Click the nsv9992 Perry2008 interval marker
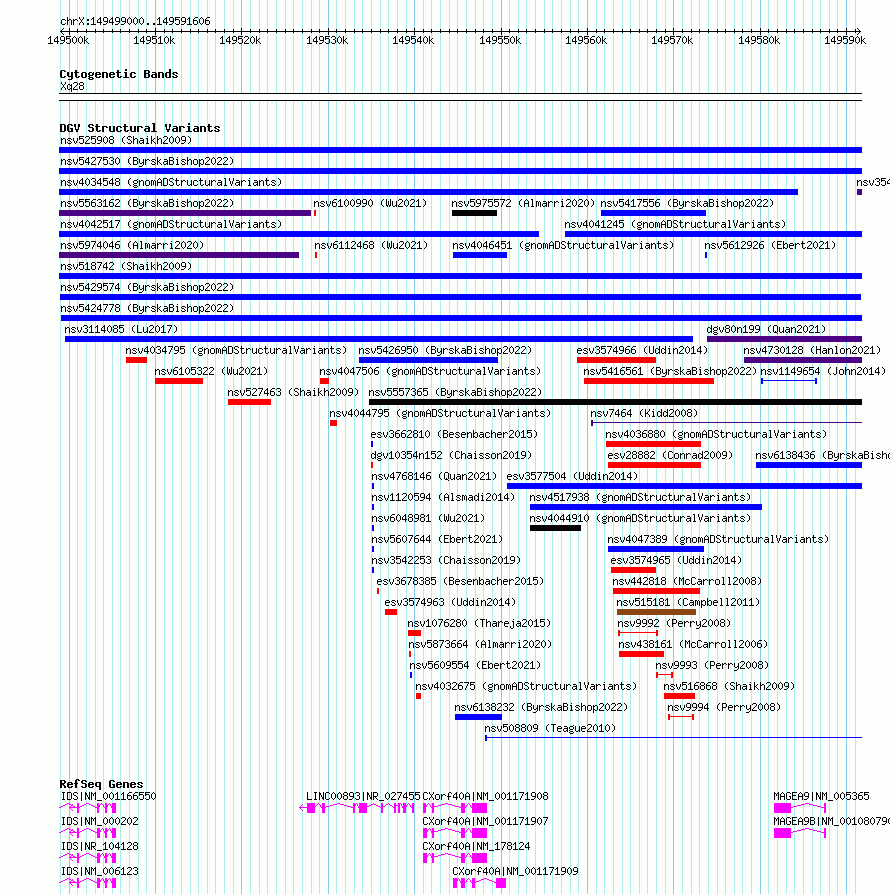 point(638,633)
